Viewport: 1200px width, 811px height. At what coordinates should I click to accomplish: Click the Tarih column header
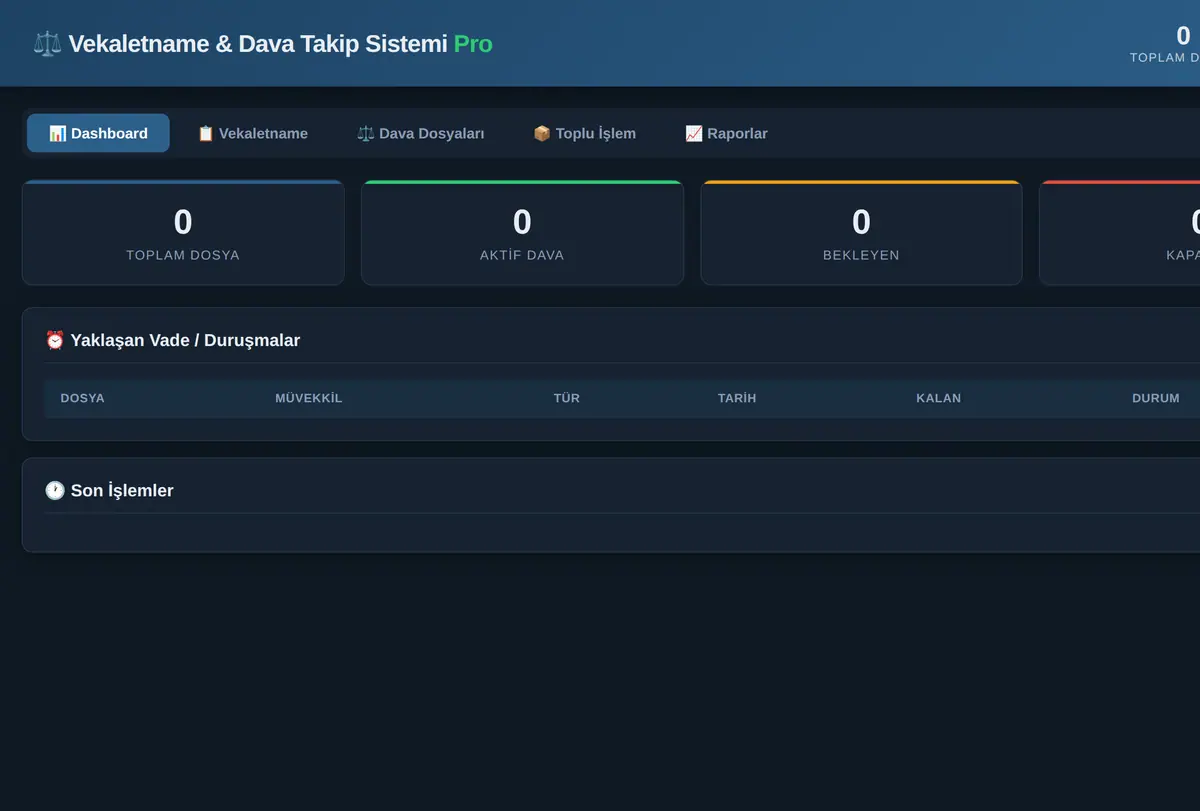[737, 398]
